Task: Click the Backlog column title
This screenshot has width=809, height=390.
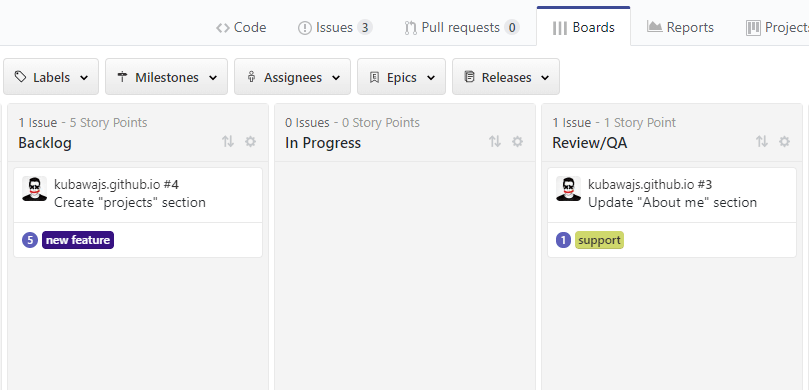Action: point(45,143)
